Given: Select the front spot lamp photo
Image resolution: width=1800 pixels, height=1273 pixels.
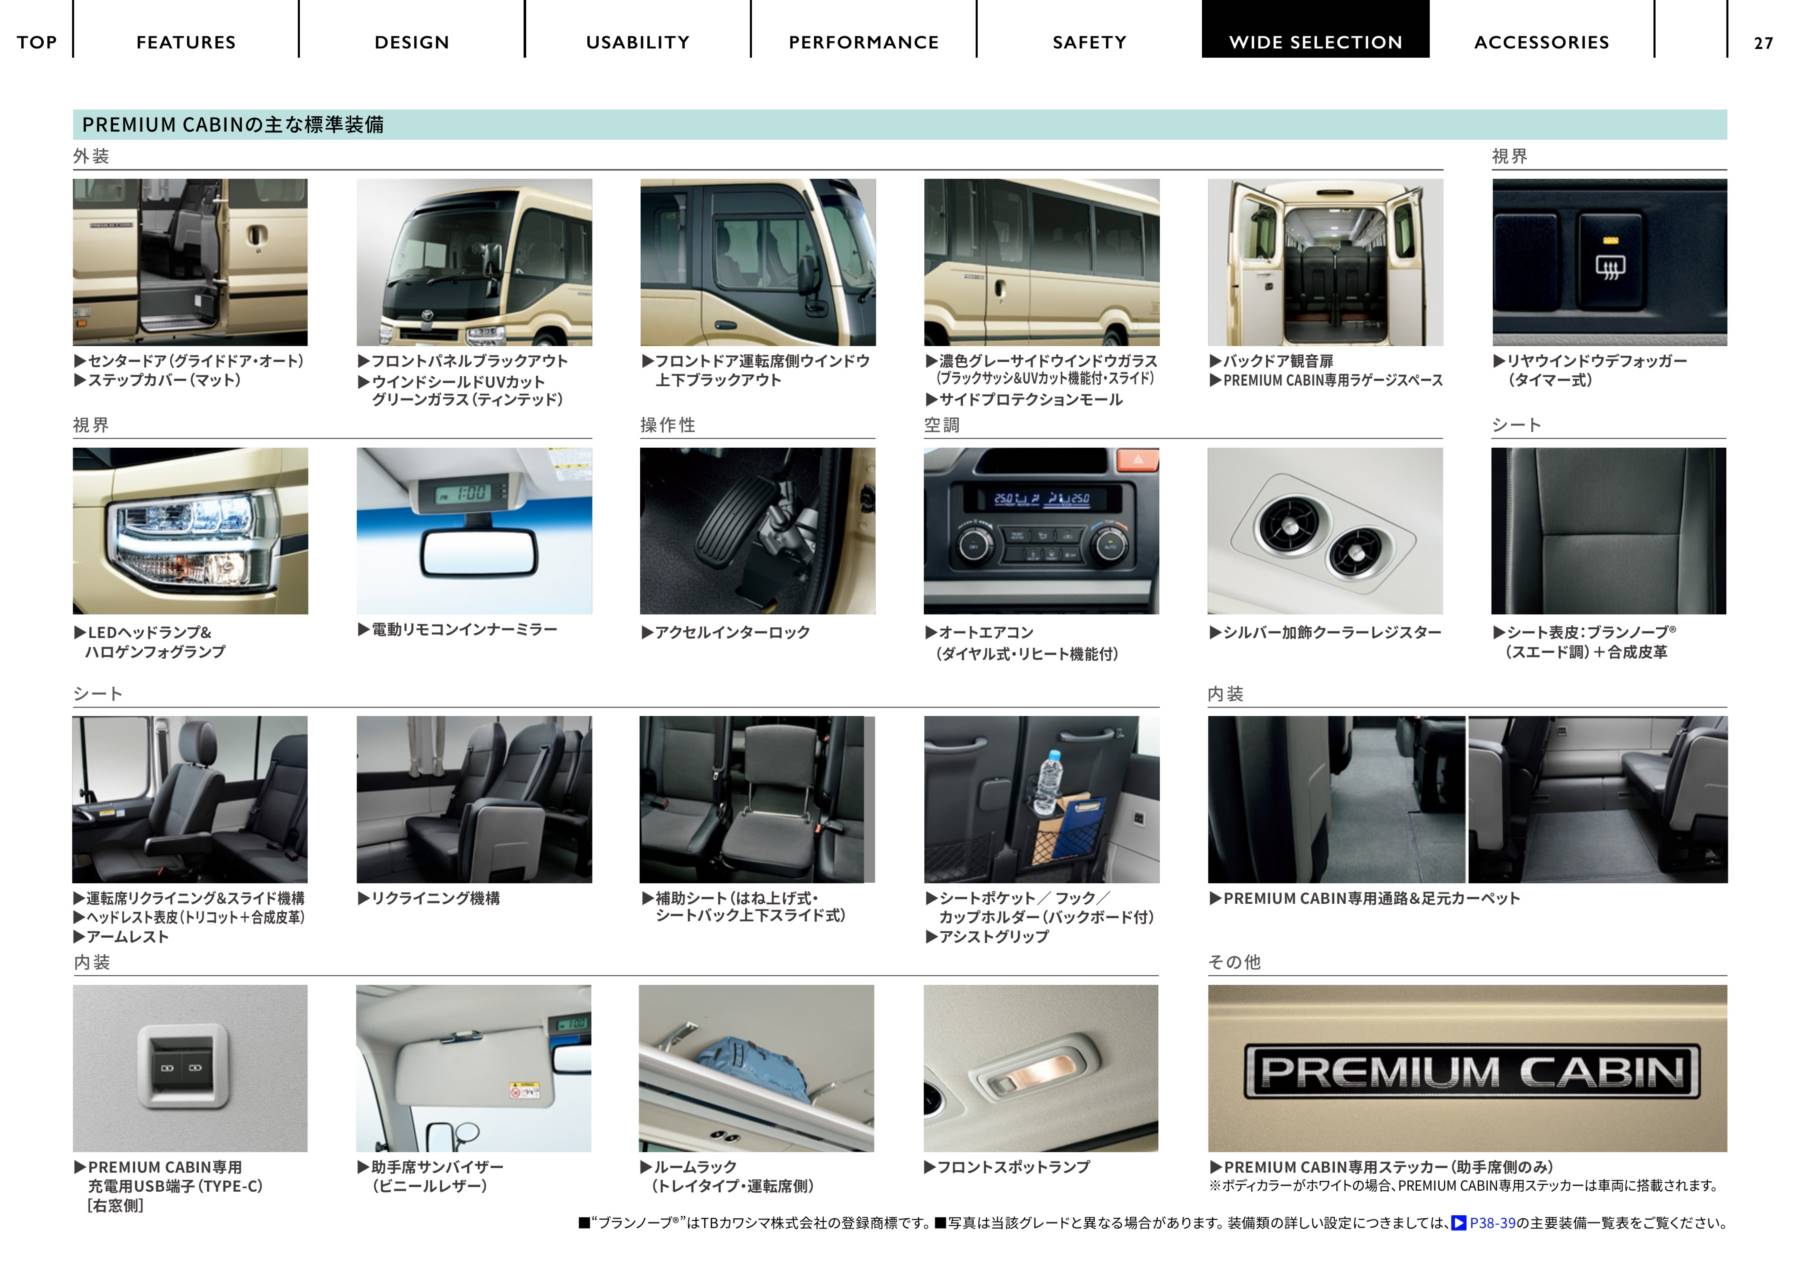Looking at the screenshot, I should pyautogui.click(x=1041, y=1068).
